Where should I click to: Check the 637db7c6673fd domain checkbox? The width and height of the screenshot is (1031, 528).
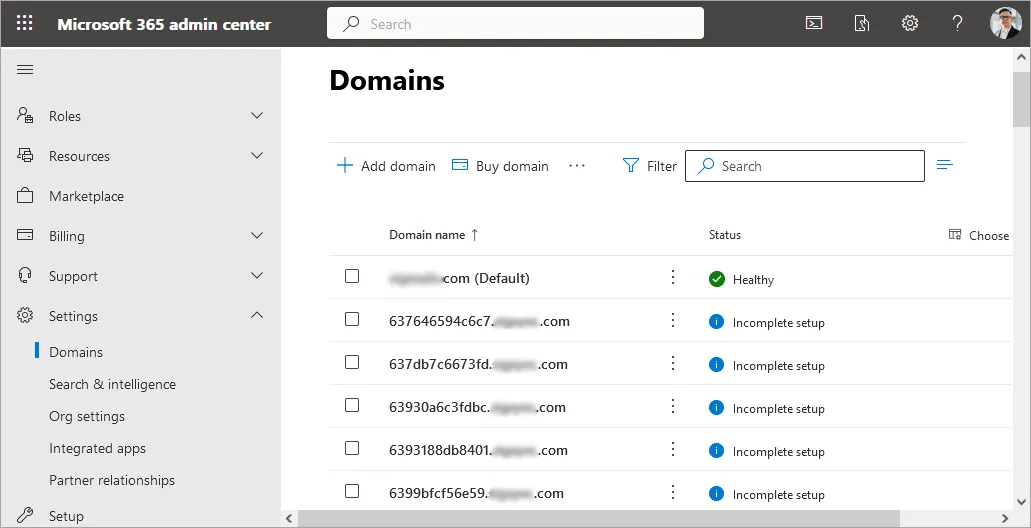(x=352, y=362)
